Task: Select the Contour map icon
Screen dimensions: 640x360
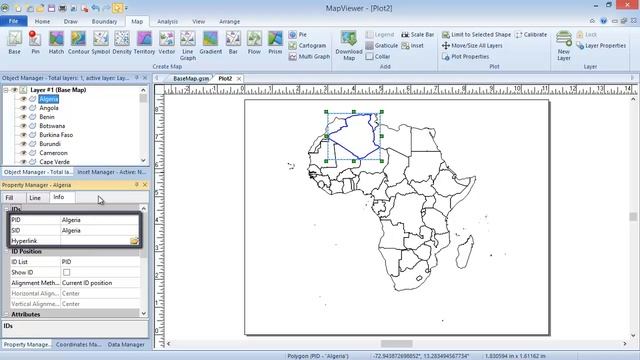Action: (78, 42)
